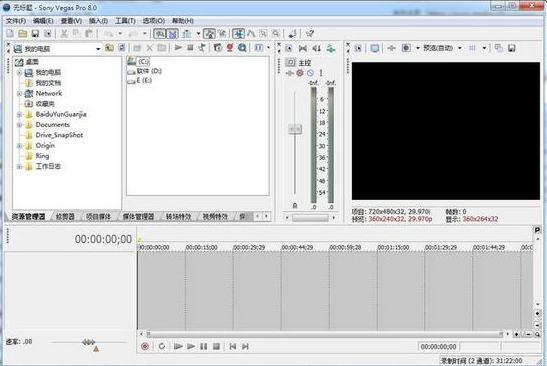
Task: Select the (C:) drive in file list
Action: [138, 62]
